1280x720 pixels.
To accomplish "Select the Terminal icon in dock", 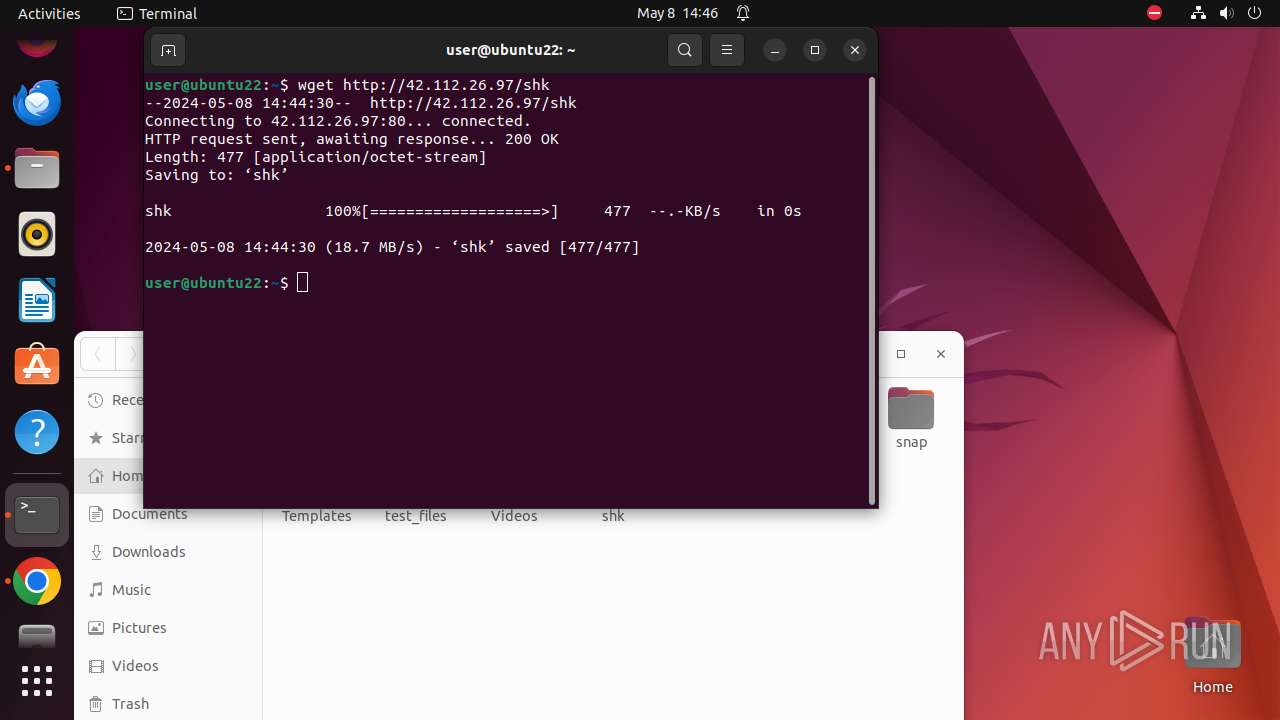I will point(37,515).
